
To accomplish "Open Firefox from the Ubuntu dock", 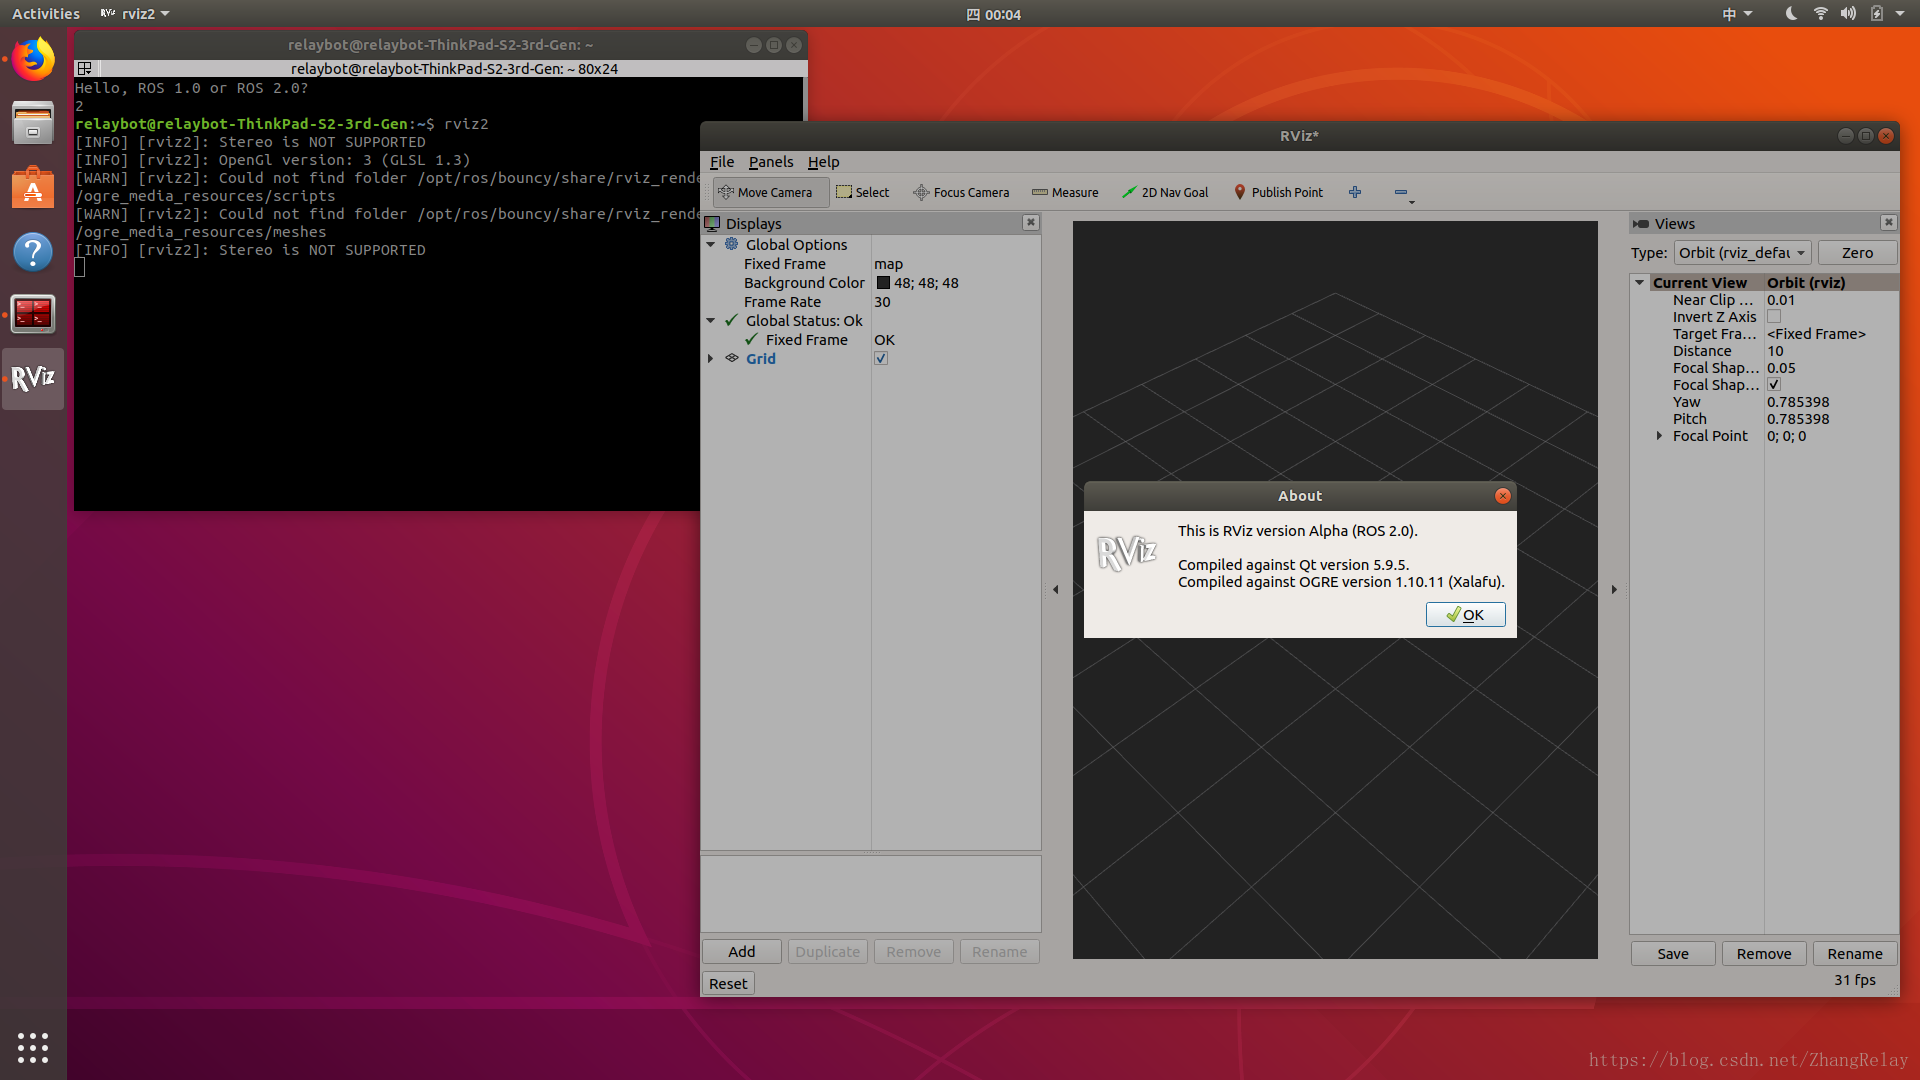I will (33, 60).
